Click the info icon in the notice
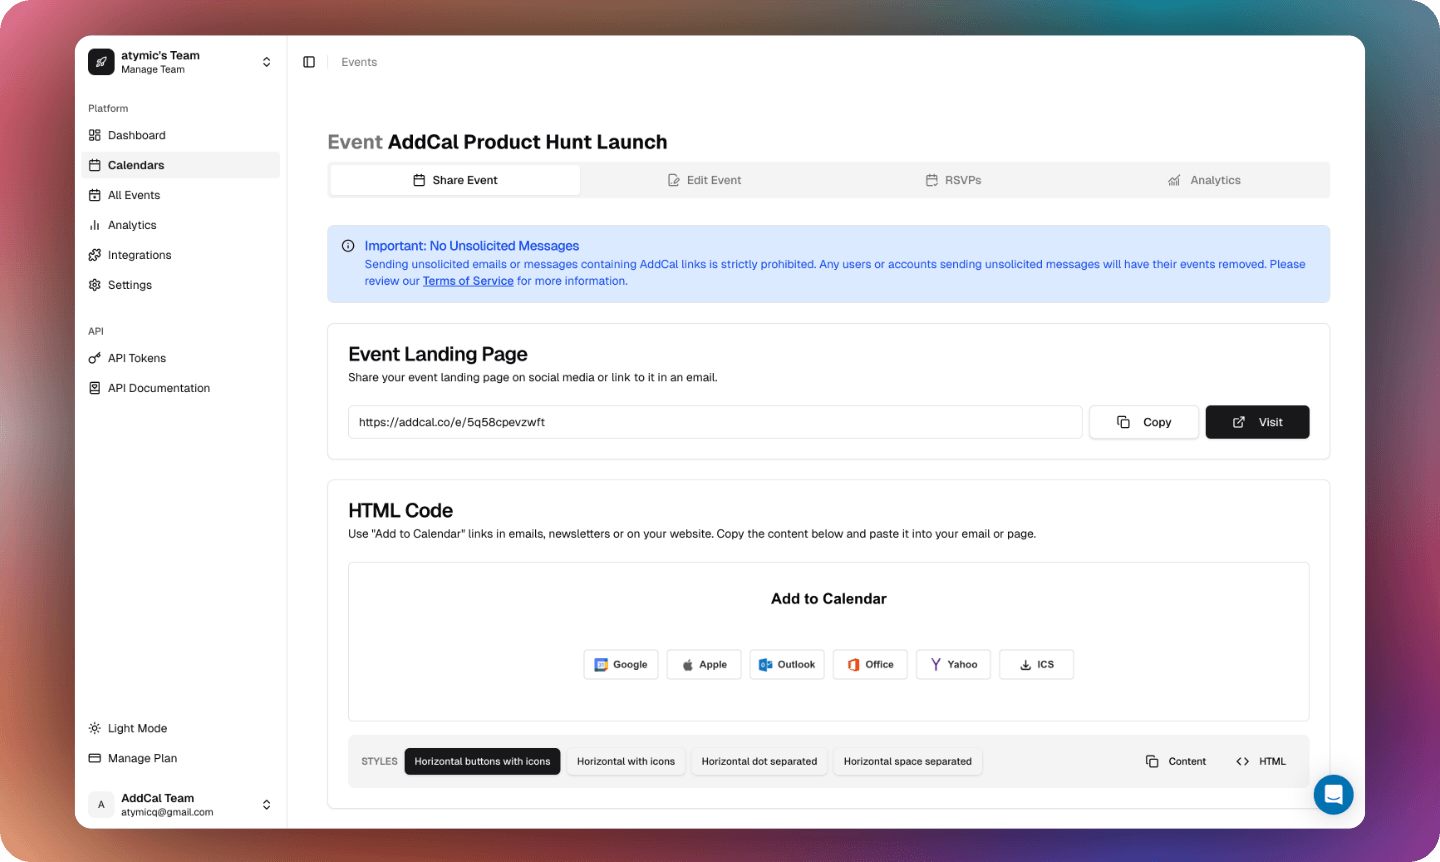Image resolution: width=1440 pixels, height=862 pixels. click(348, 246)
